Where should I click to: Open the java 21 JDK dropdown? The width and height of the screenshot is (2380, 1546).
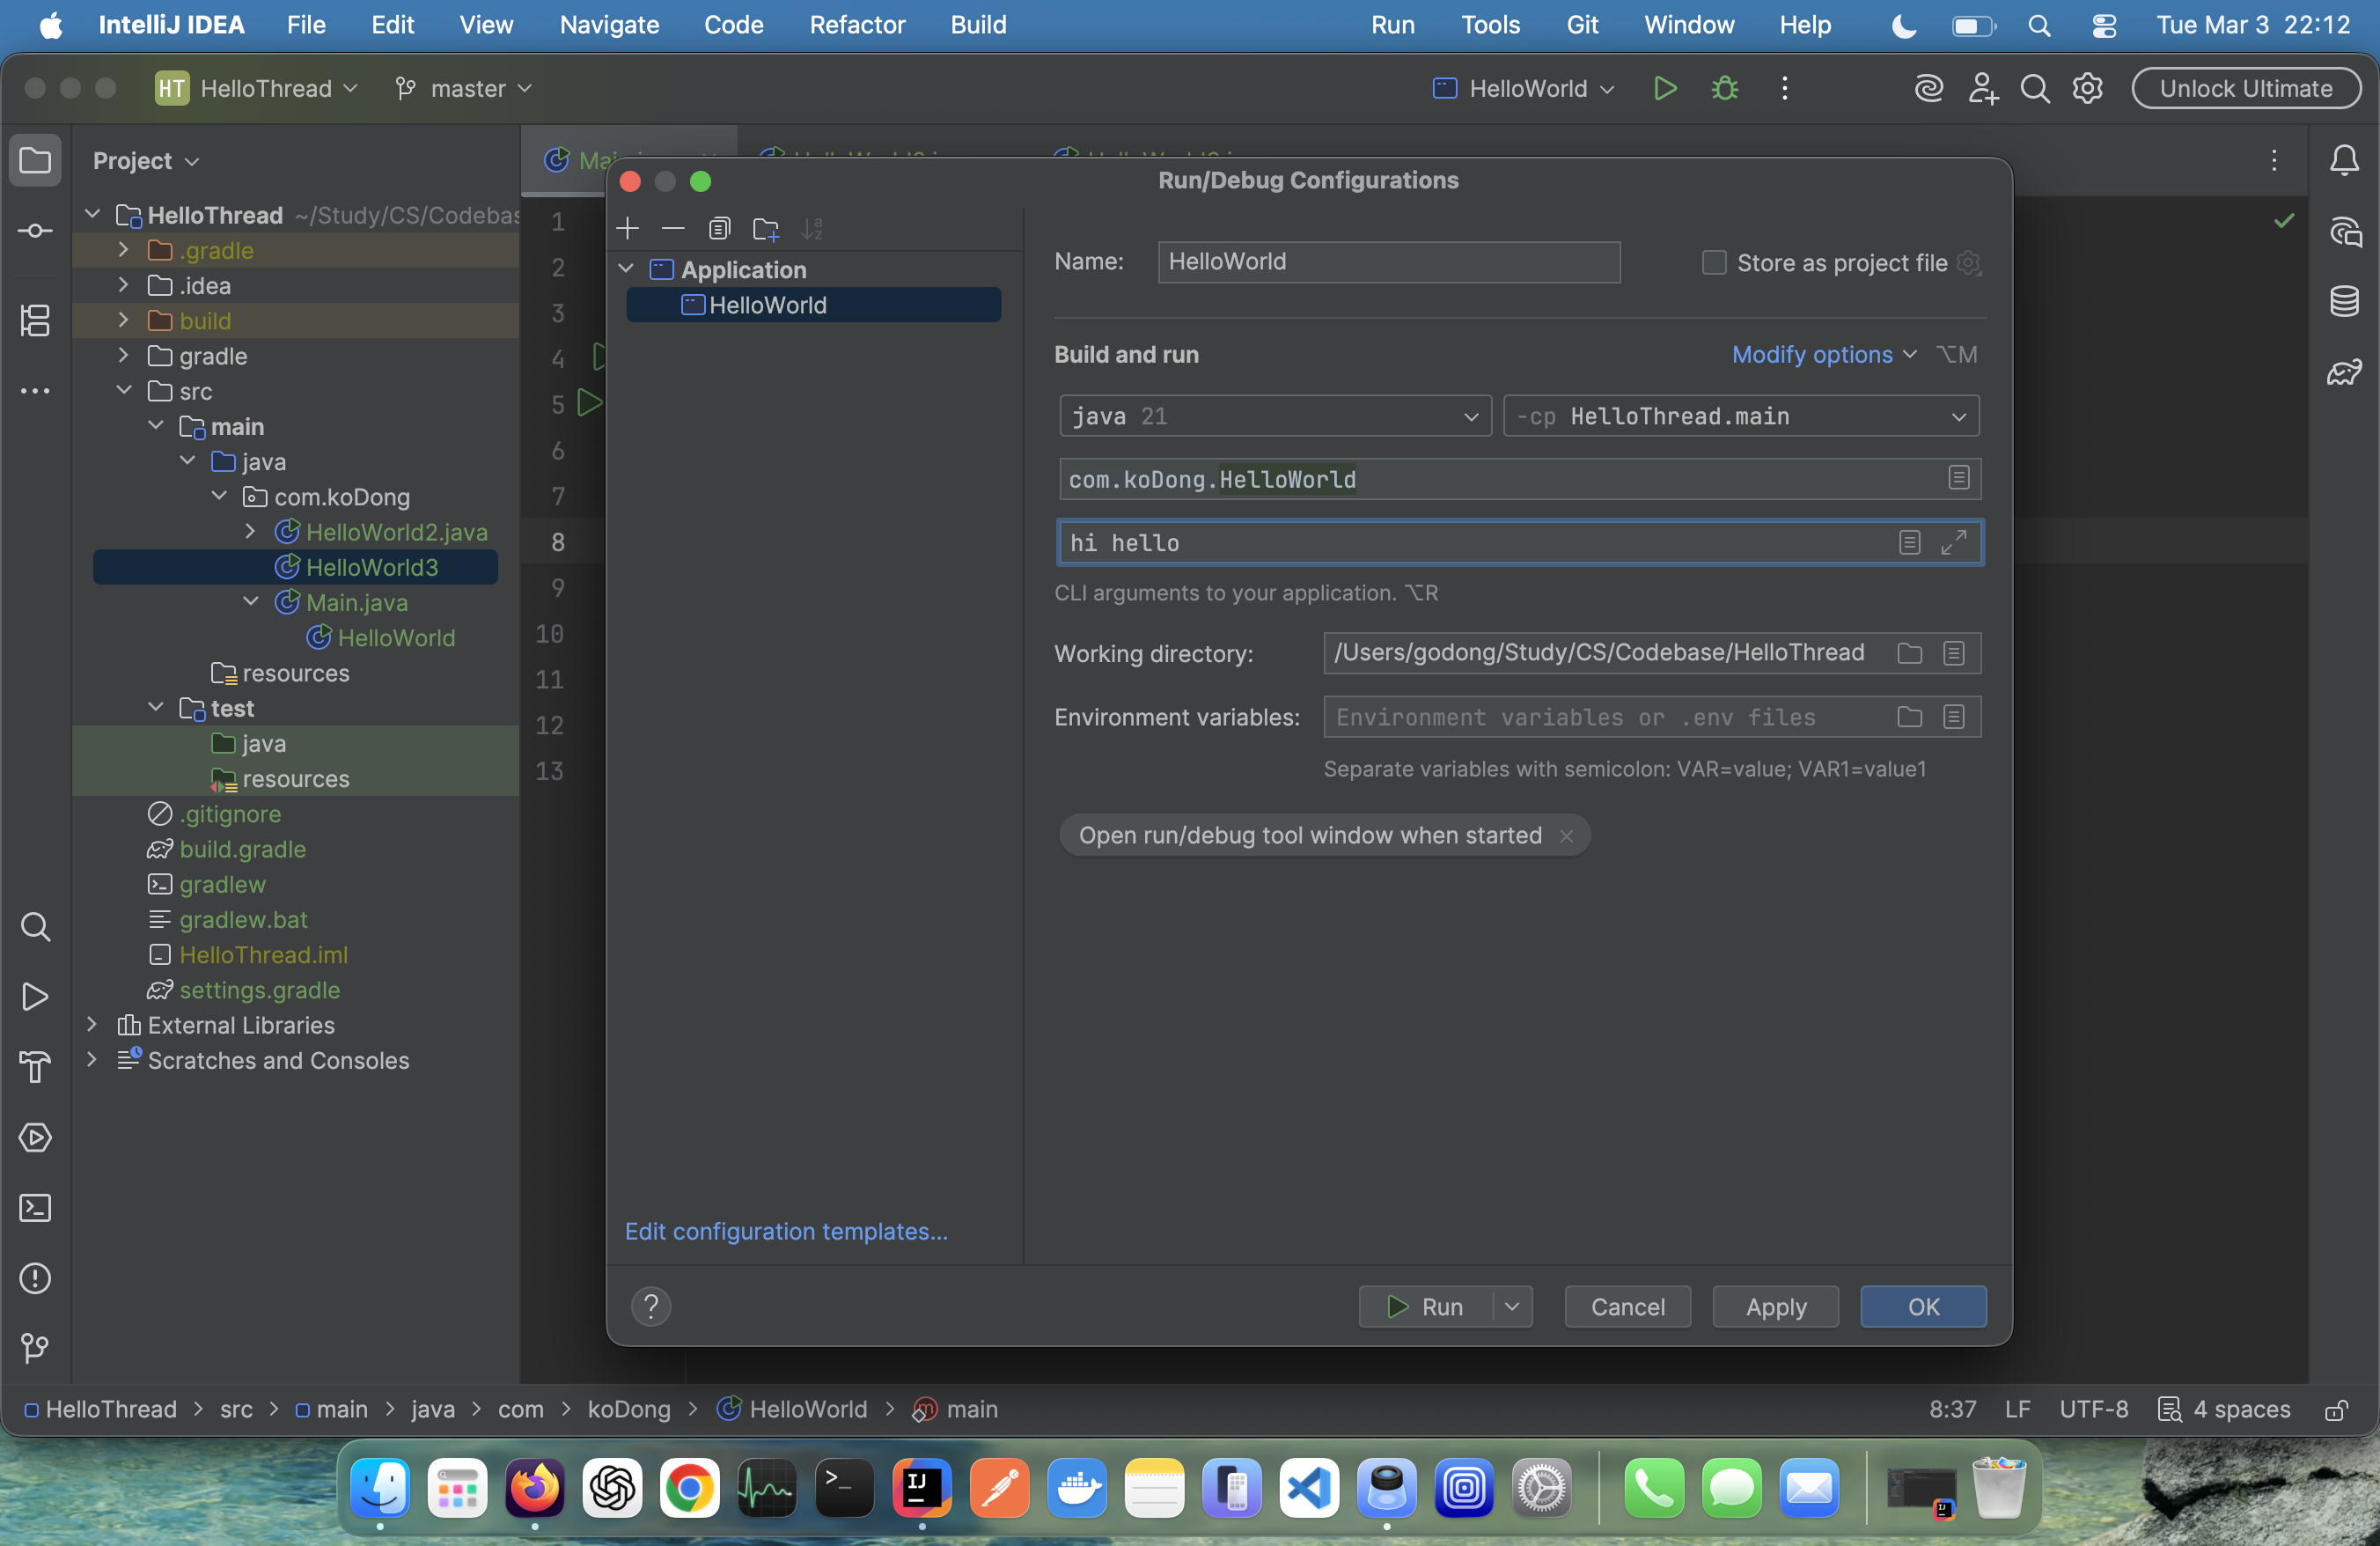coord(1274,416)
